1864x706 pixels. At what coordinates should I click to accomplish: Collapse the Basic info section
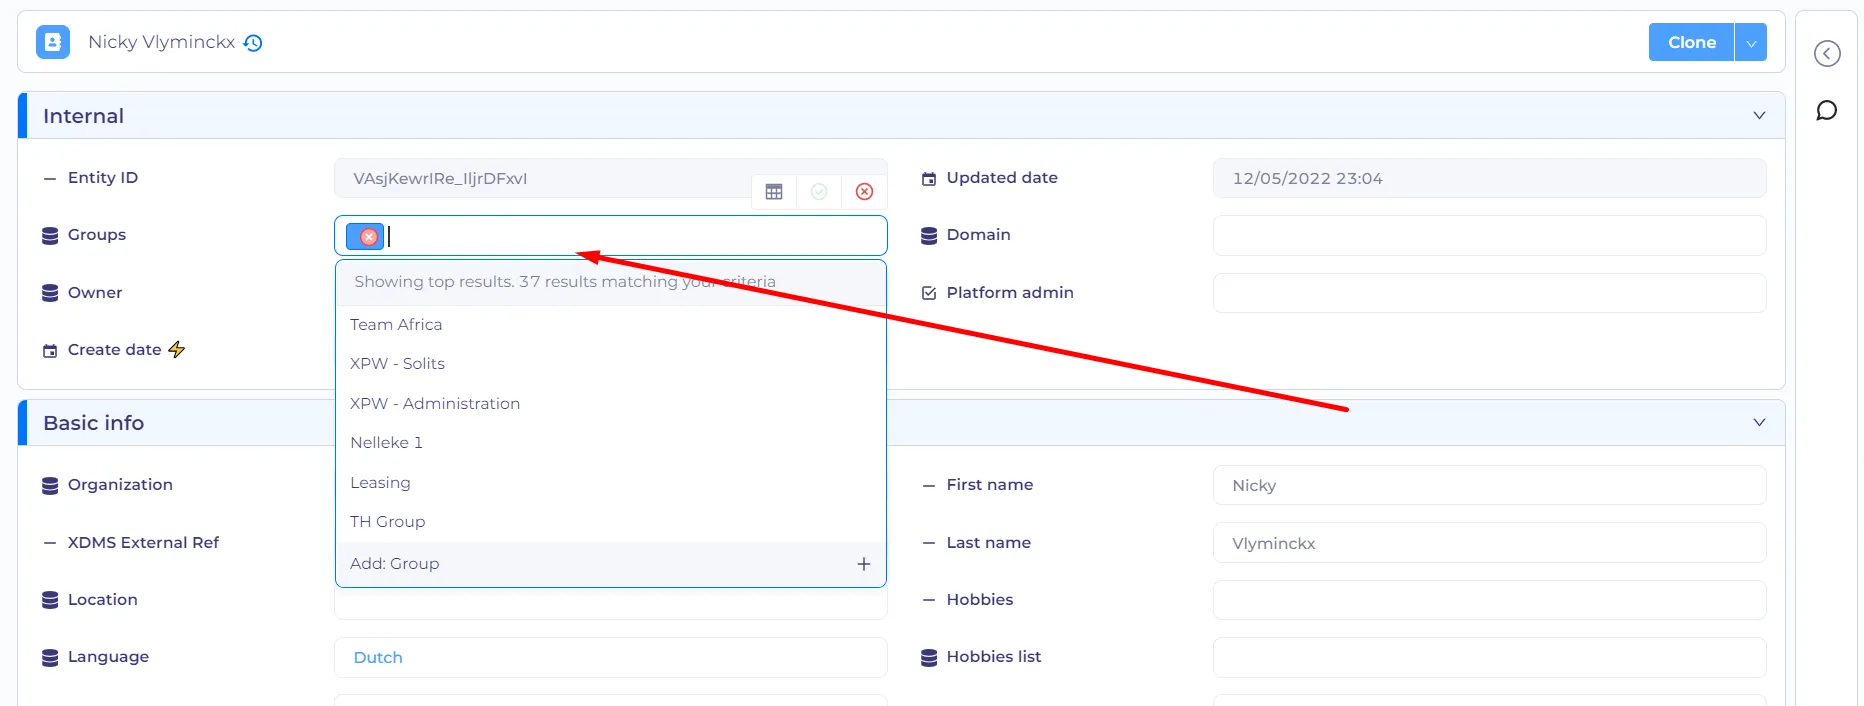[x=1759, y=423]
